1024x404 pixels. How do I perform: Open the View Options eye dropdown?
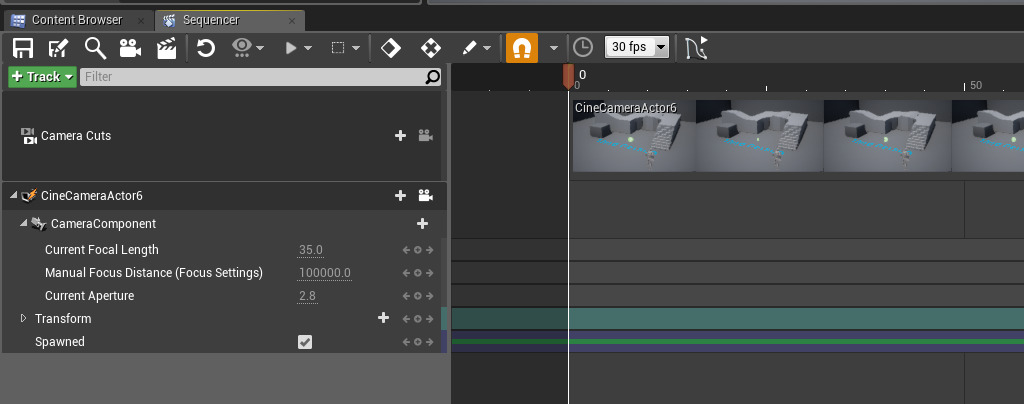click(247, 47)
